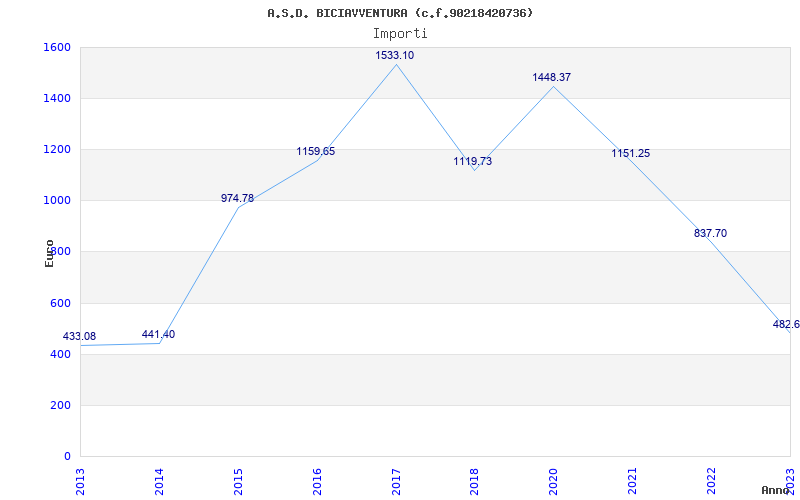Select the 837.70 value label
Screen dimensions: 800x500
710,233
